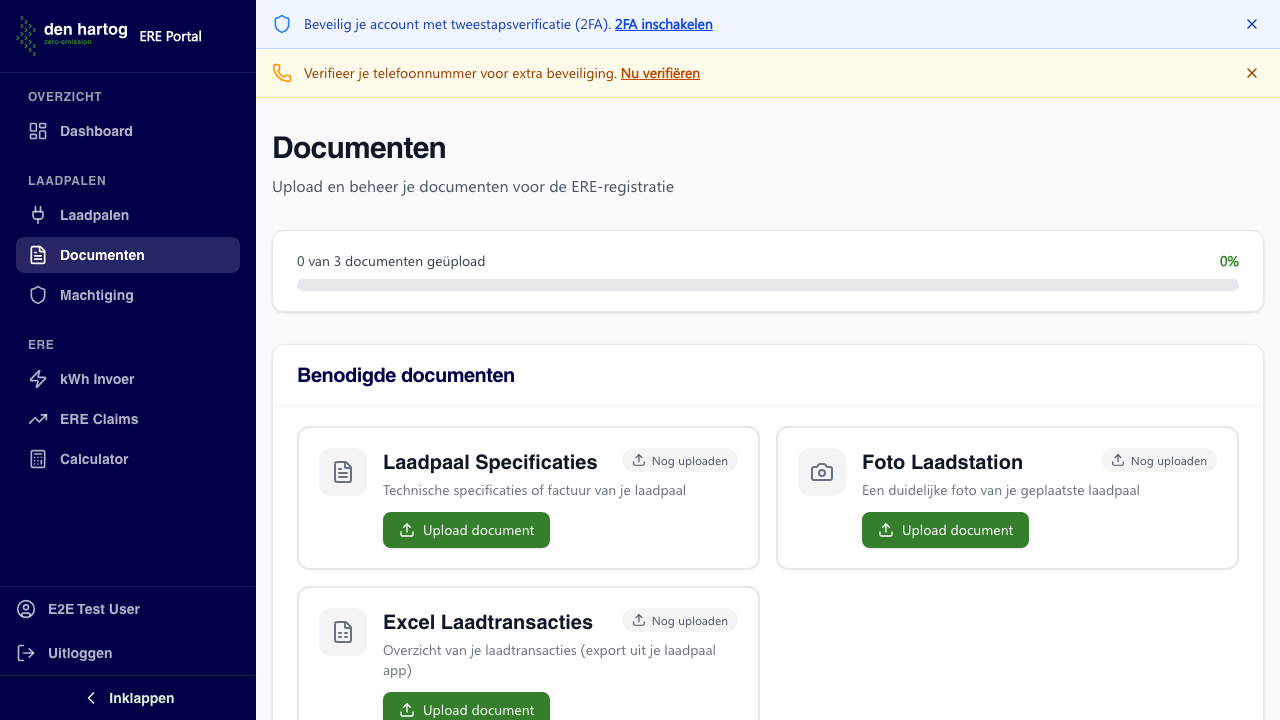Viewport: 1280px width, 720px height.
Task: Click the document upload progress bar
Action: coord(768,285)
